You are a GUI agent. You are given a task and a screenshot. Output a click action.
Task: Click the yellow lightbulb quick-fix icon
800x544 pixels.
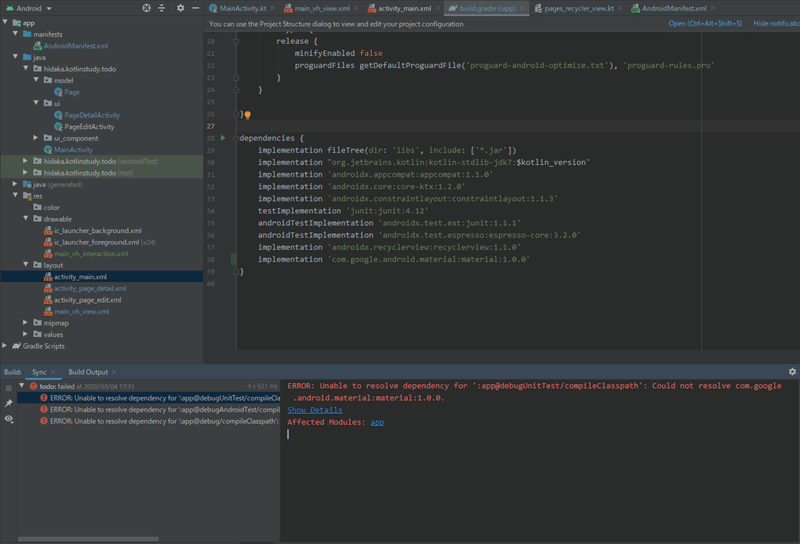[247, 115]
